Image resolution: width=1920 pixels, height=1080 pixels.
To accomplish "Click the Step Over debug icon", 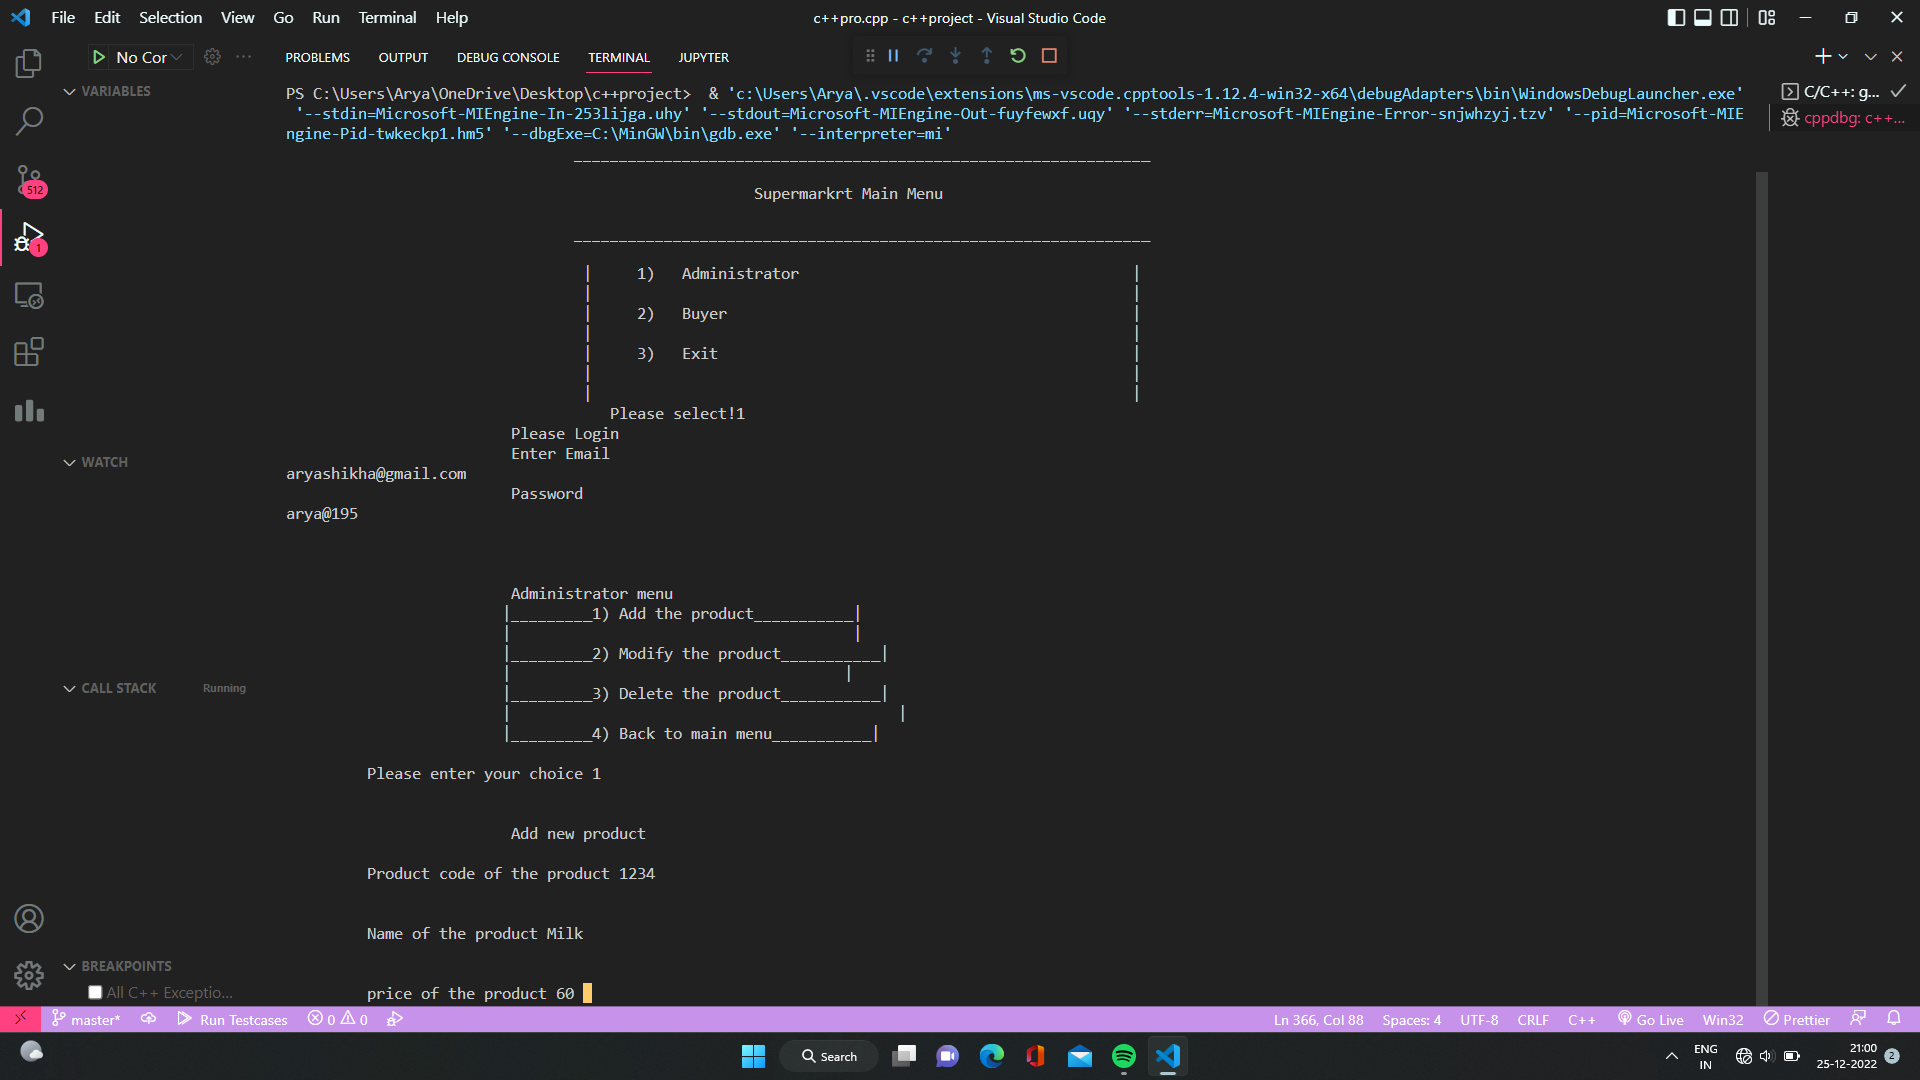I will pyautogui.click(x=924, y=56).
